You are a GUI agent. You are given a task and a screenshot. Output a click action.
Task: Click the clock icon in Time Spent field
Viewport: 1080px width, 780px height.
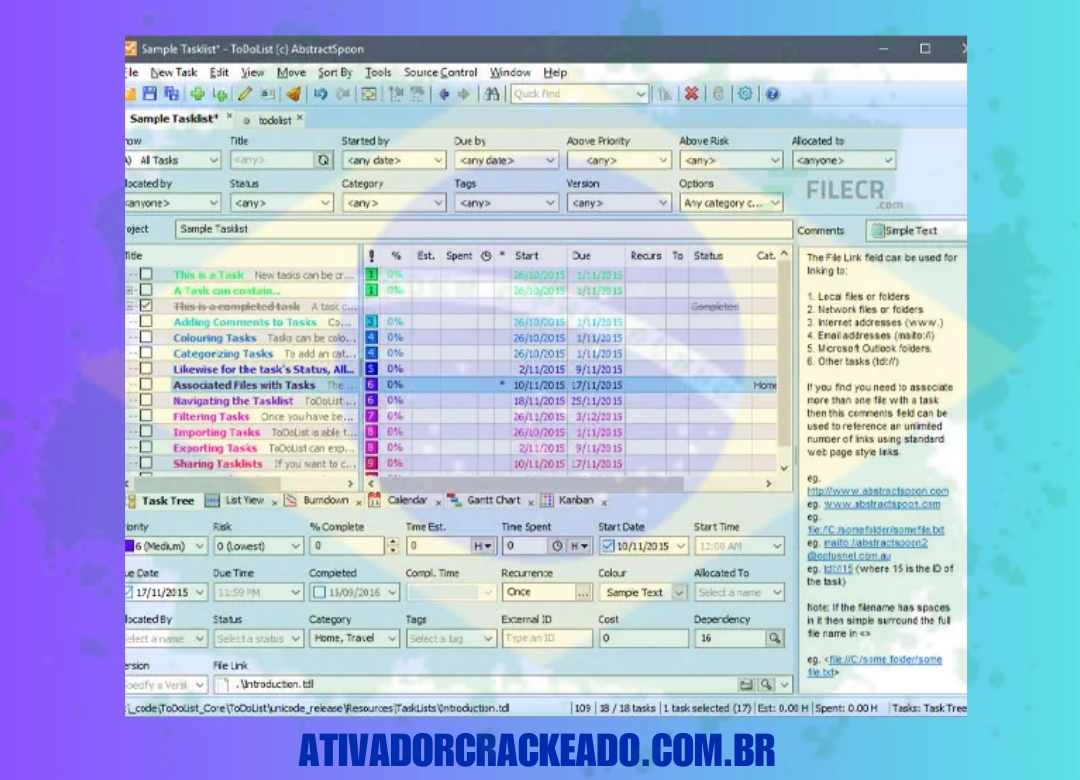click(x=557, y=546)
